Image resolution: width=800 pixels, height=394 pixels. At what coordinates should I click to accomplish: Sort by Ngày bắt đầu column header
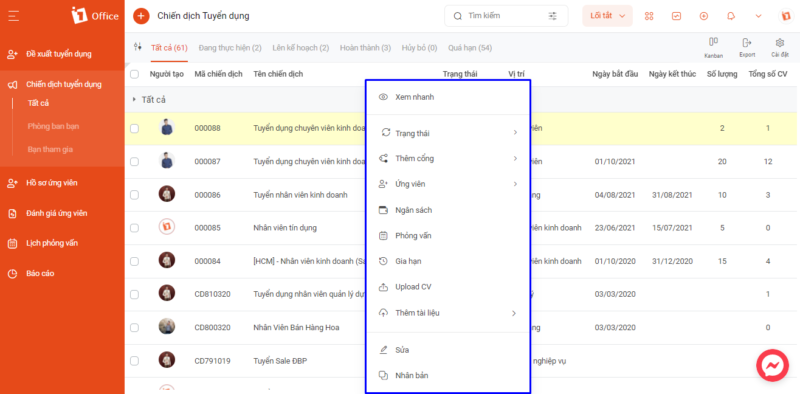pos(615,75)
